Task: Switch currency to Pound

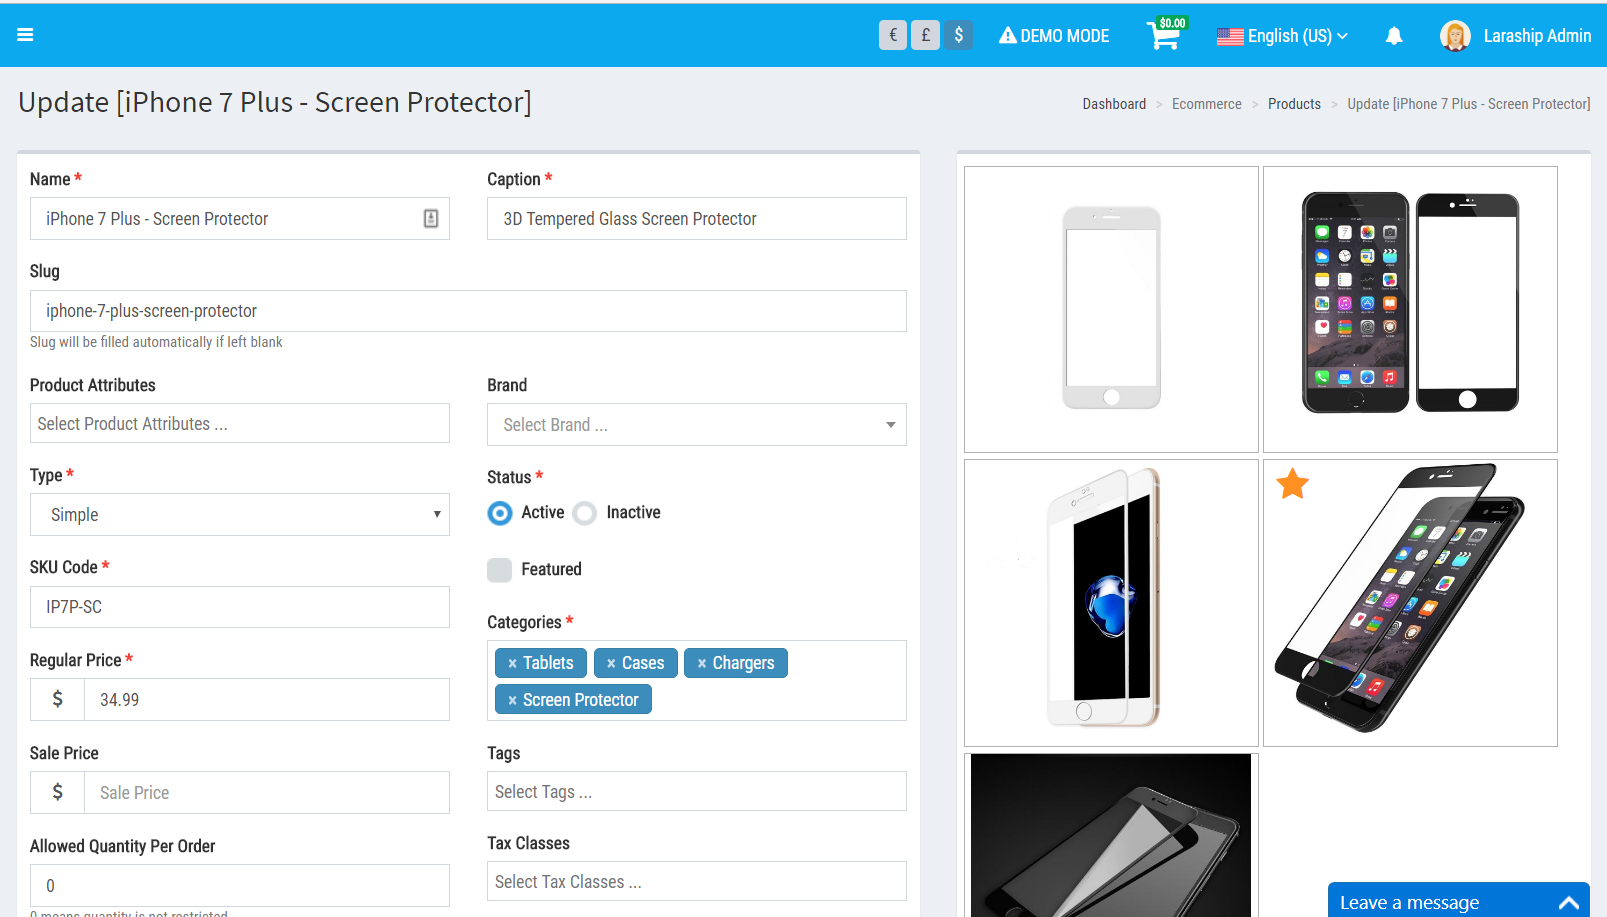Action: 925,35
